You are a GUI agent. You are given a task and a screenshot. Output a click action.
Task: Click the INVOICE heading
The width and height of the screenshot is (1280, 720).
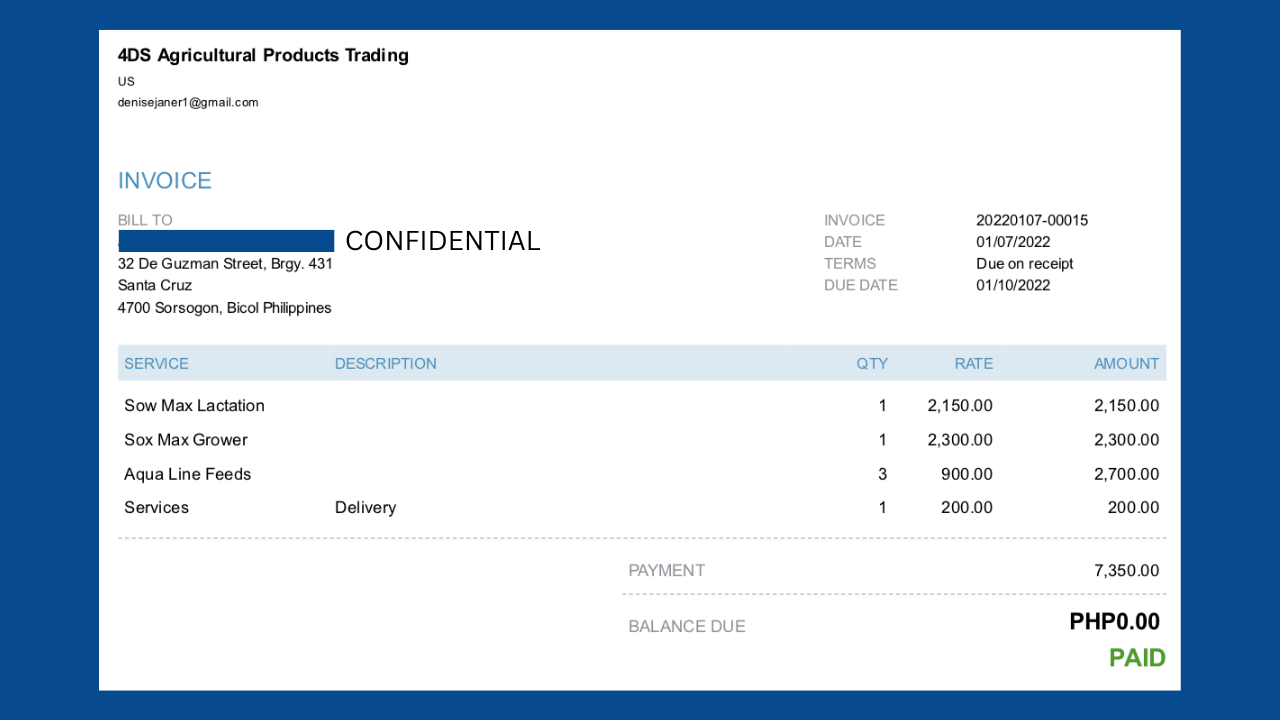pos(165,181)
